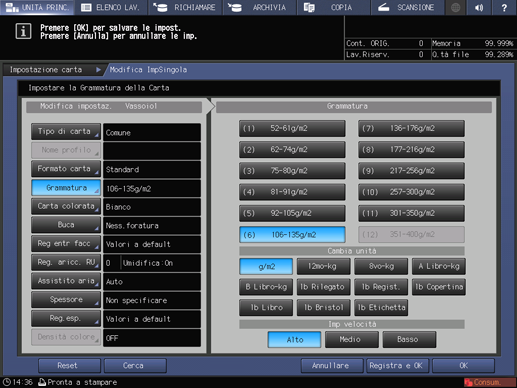The height and width of the screenshot is (388, 517).
Task: Click the Comune paper type value
Action: 152,132
